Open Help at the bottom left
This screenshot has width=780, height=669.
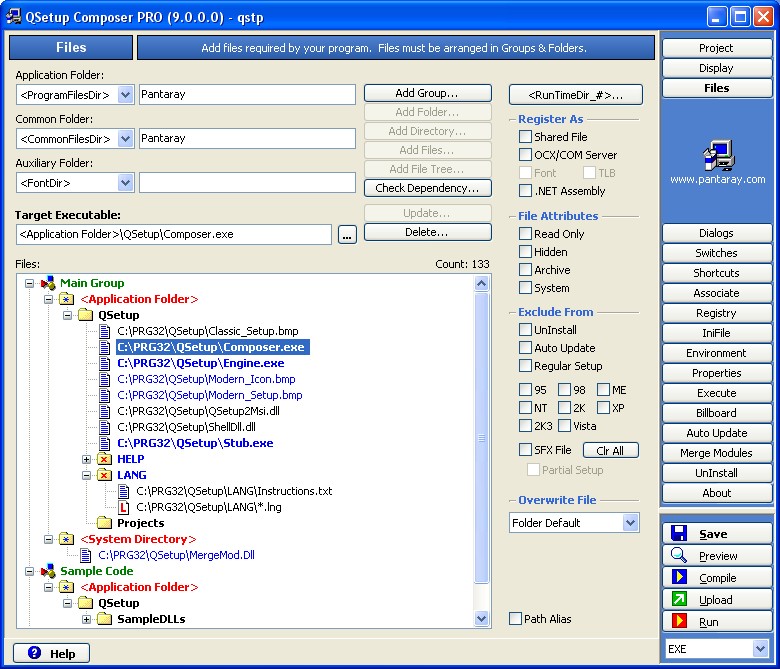pyautogui.click(x=52, y=653)
